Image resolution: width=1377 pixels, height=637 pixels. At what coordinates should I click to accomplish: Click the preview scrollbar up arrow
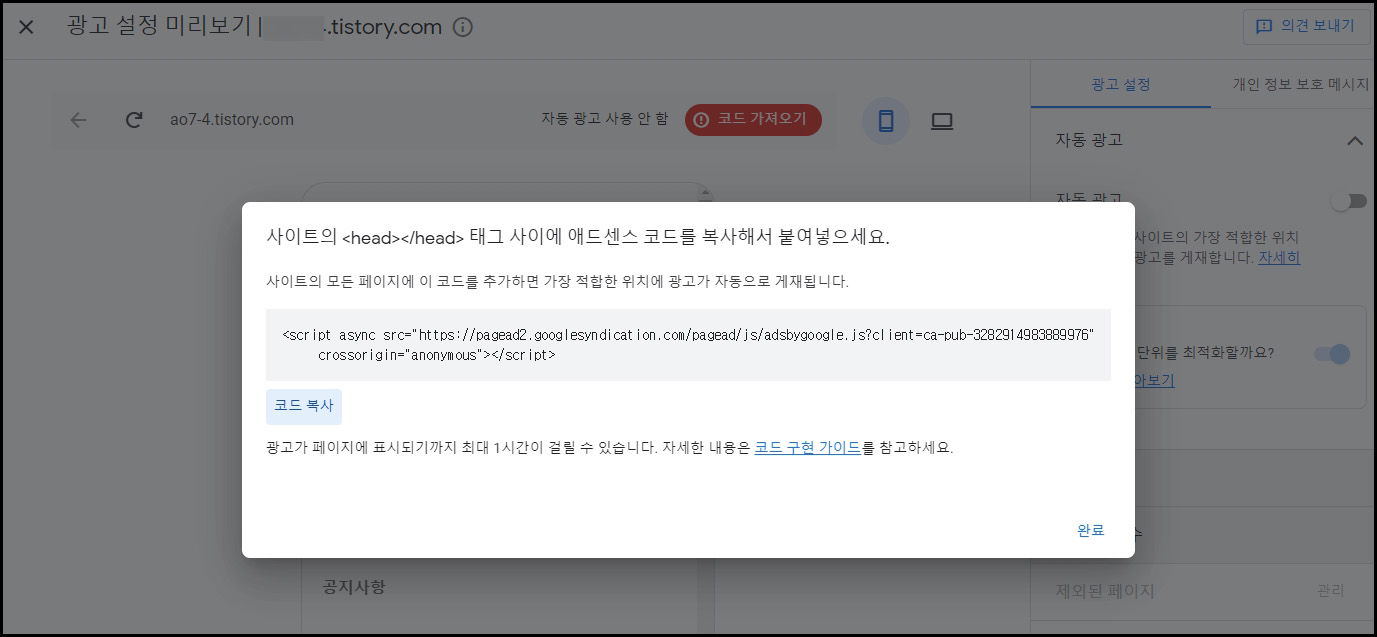[x=705, y=191]
